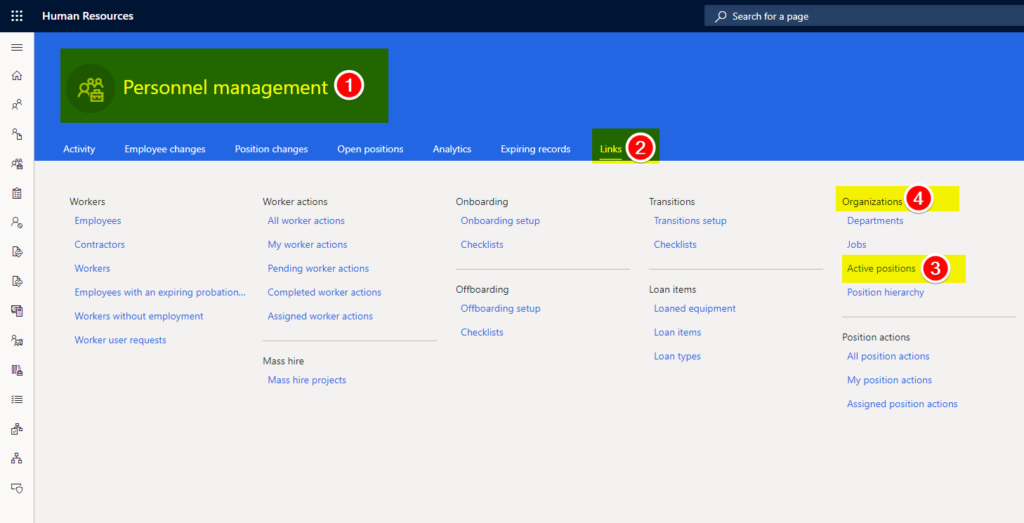Open 'Employees with an expiring probation' link
Viewport: 1024px width, 523px height.
point(160,292)
